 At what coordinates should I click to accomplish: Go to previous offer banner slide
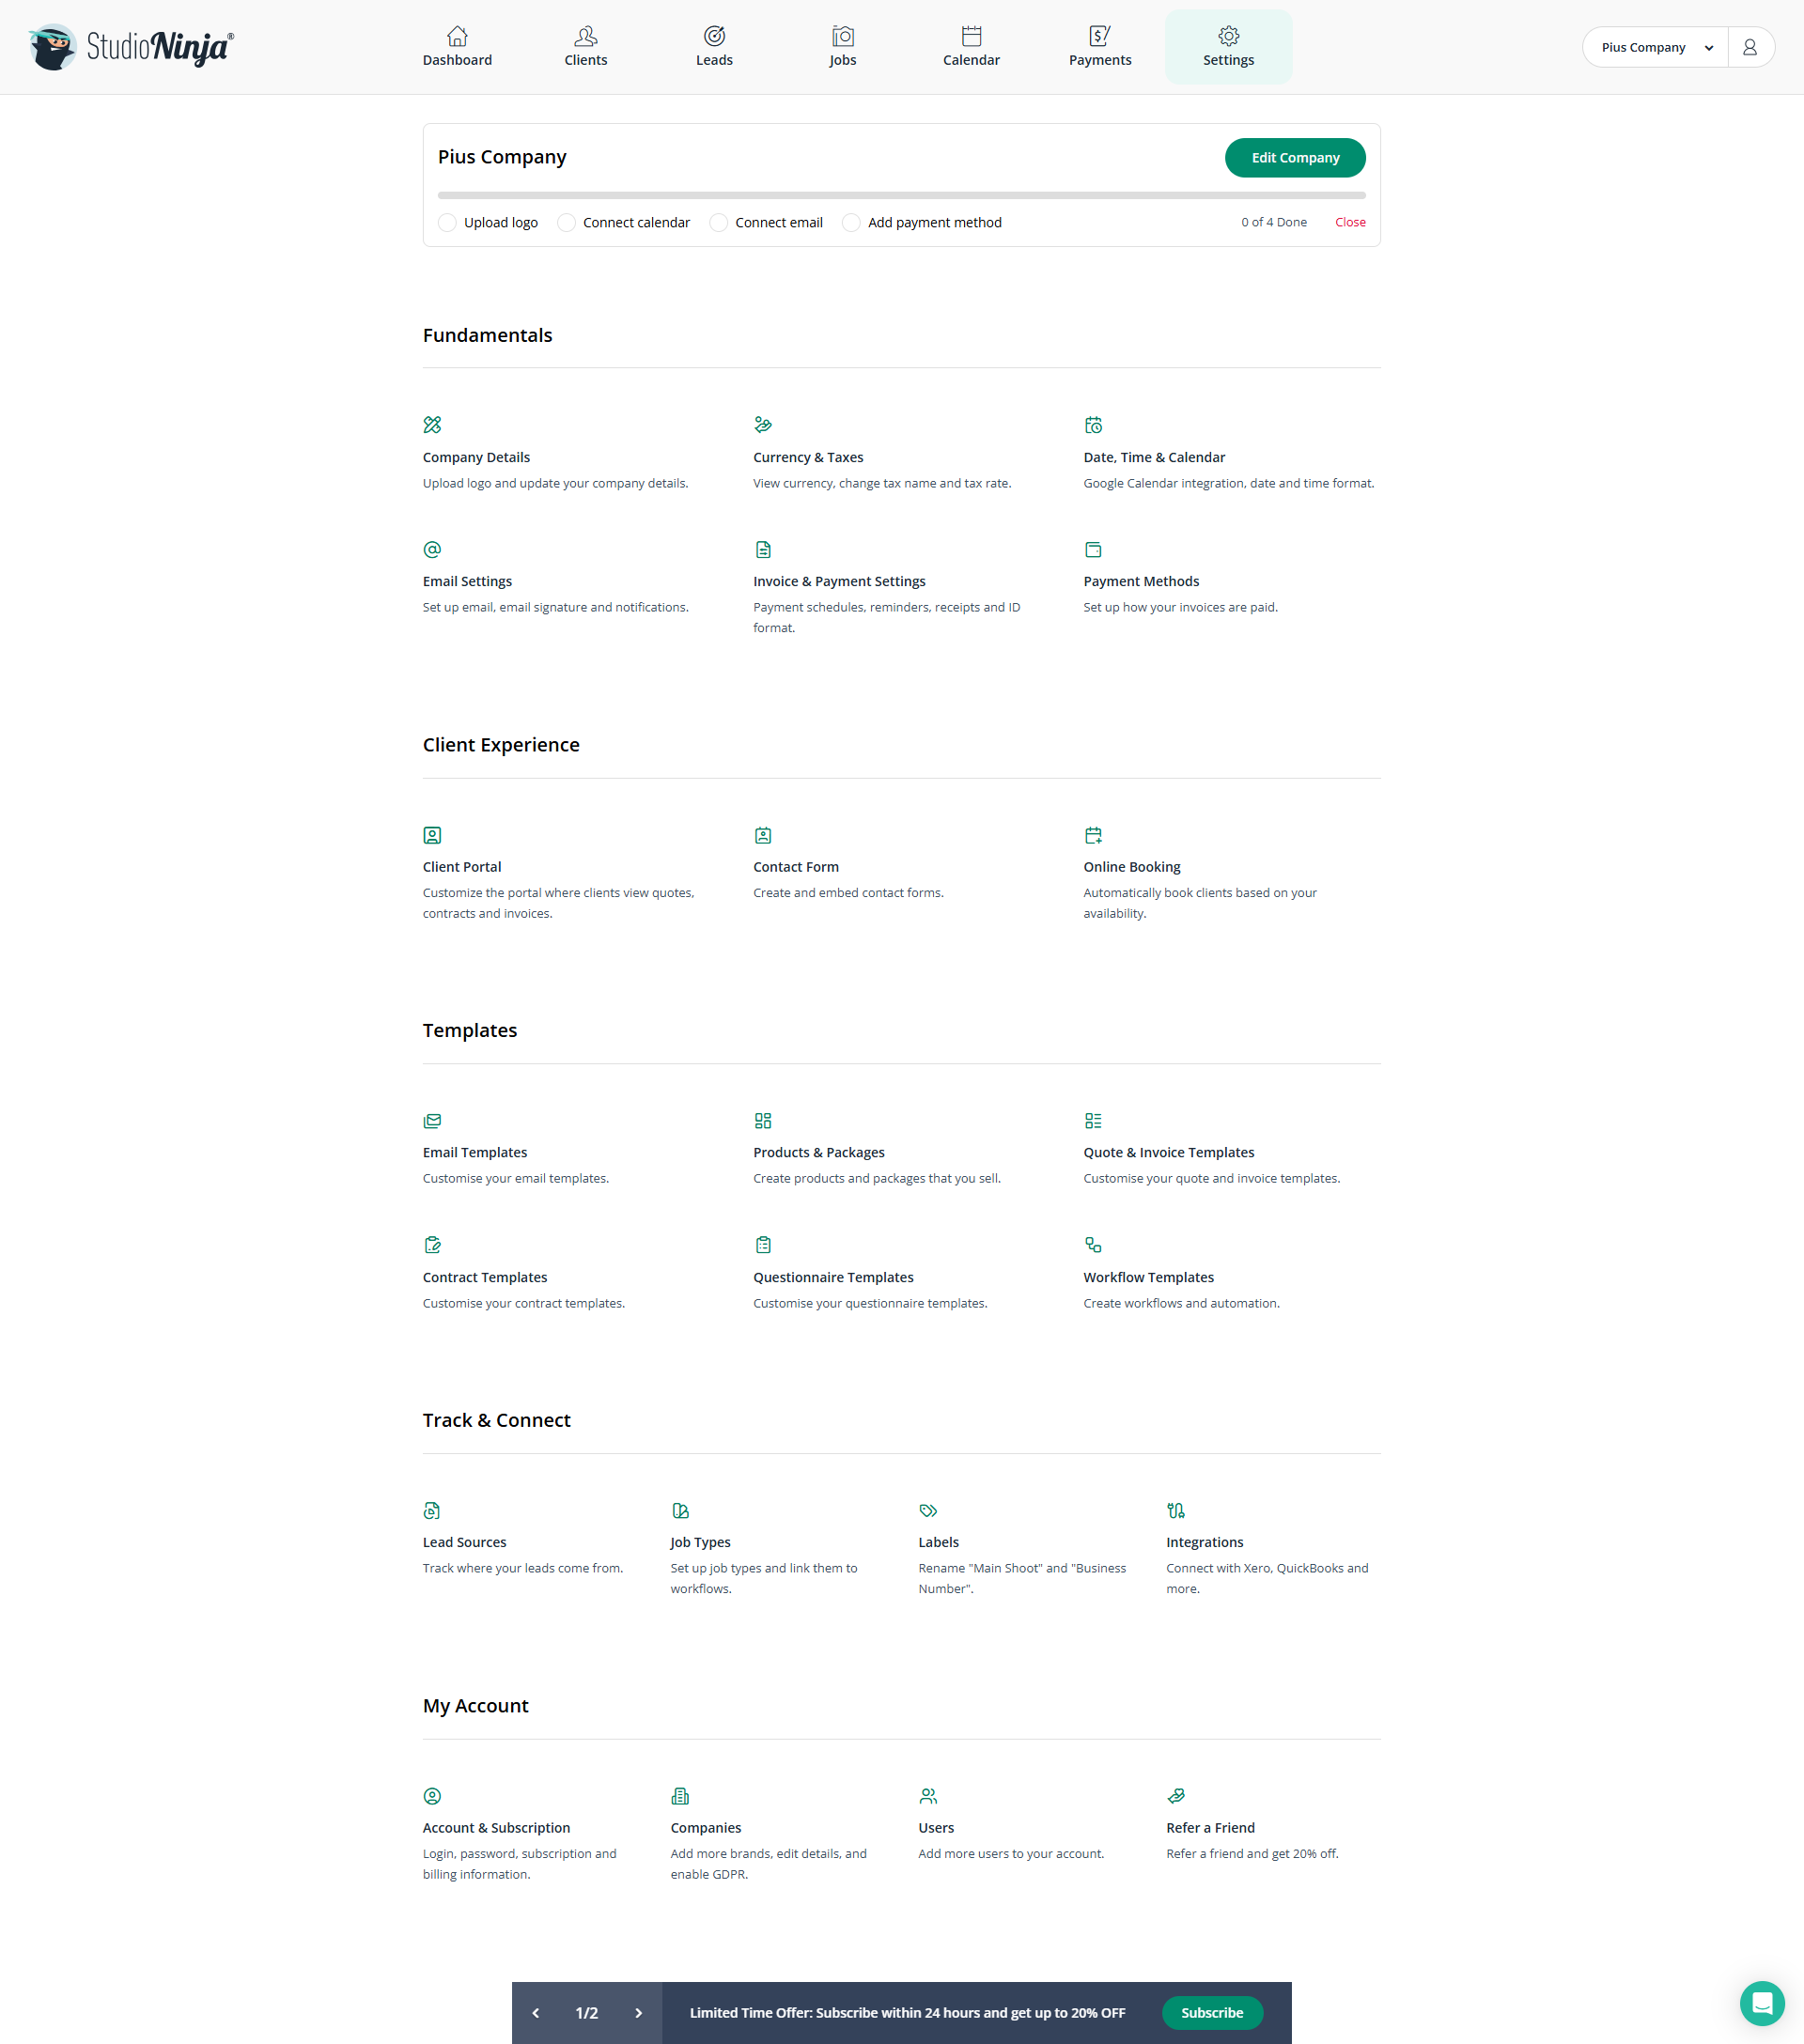536,2013
